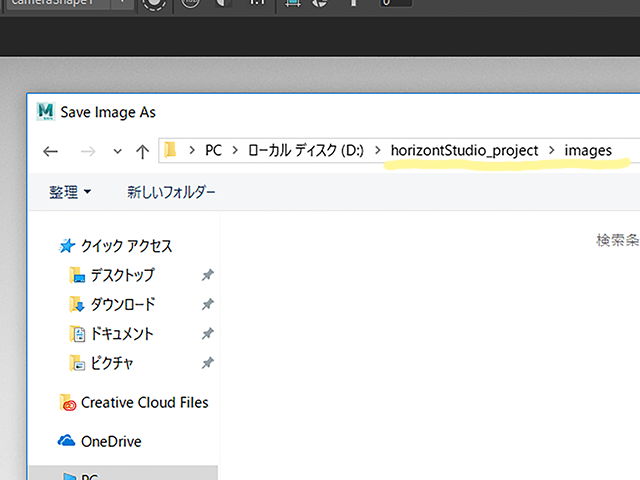
Task: Open ピクチャ in the navigation pane
Action: click(112, 363)
